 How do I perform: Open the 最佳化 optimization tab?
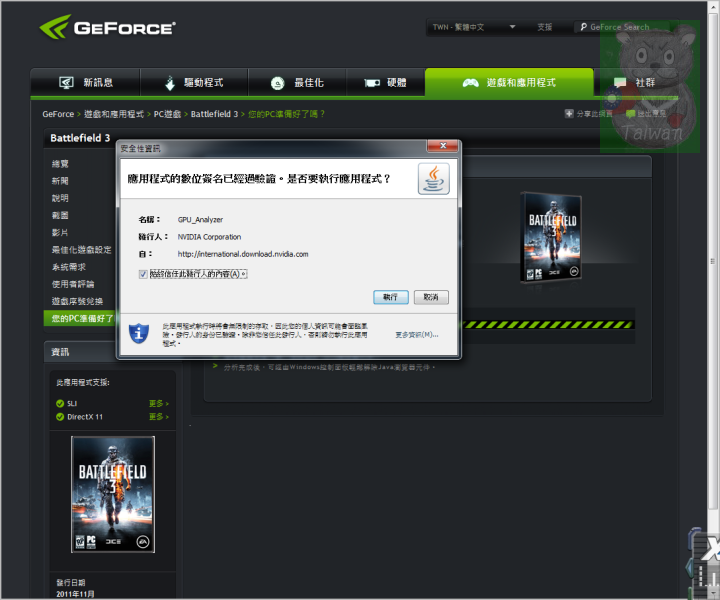coord(297,83)
